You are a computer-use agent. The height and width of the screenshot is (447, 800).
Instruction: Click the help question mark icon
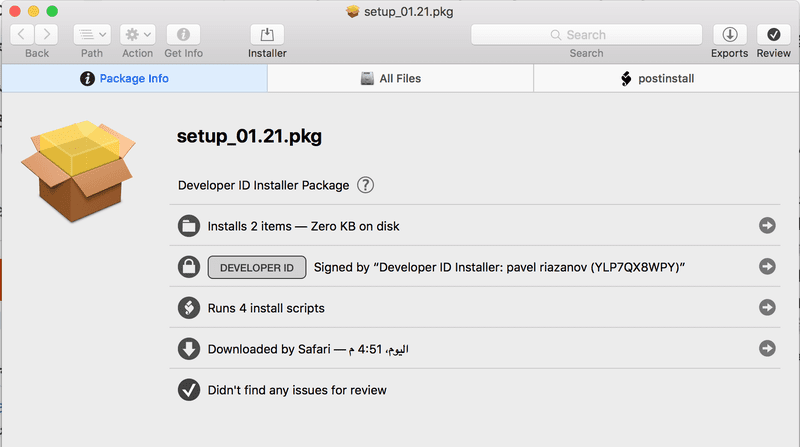(x=366, y=185)
